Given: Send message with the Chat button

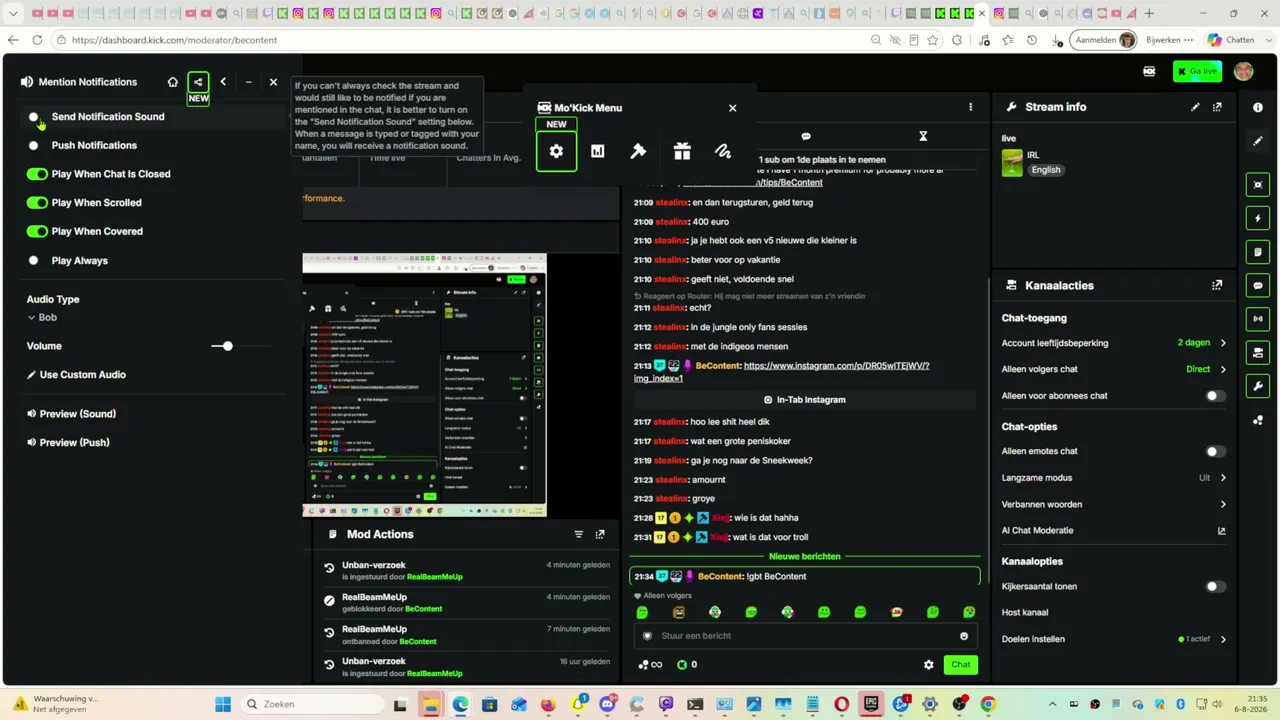Looking at the screenshot, I should [x=960, y=665].
